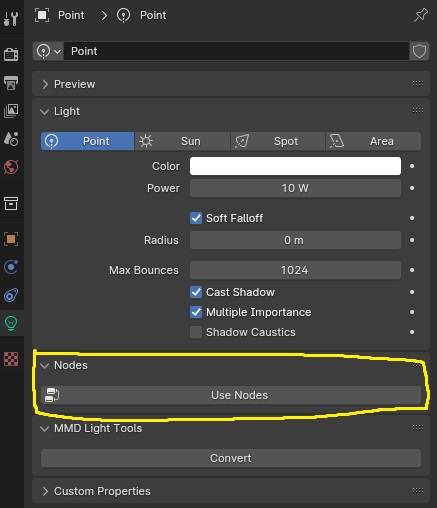Open the Tool properties tab icon
Image resolution: width=437 pixels, height=508 pixels.
click(11, 18)
